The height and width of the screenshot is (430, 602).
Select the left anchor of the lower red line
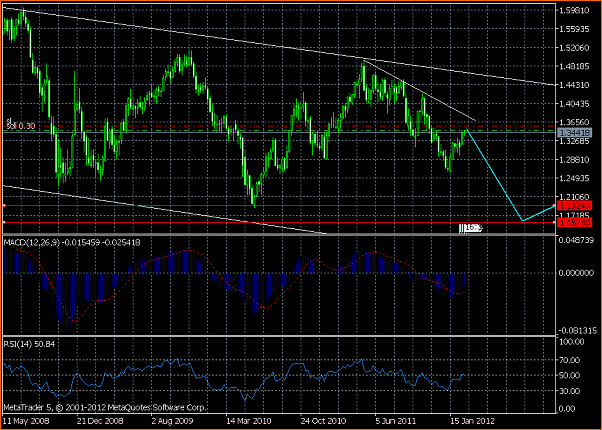click(4, 222)
